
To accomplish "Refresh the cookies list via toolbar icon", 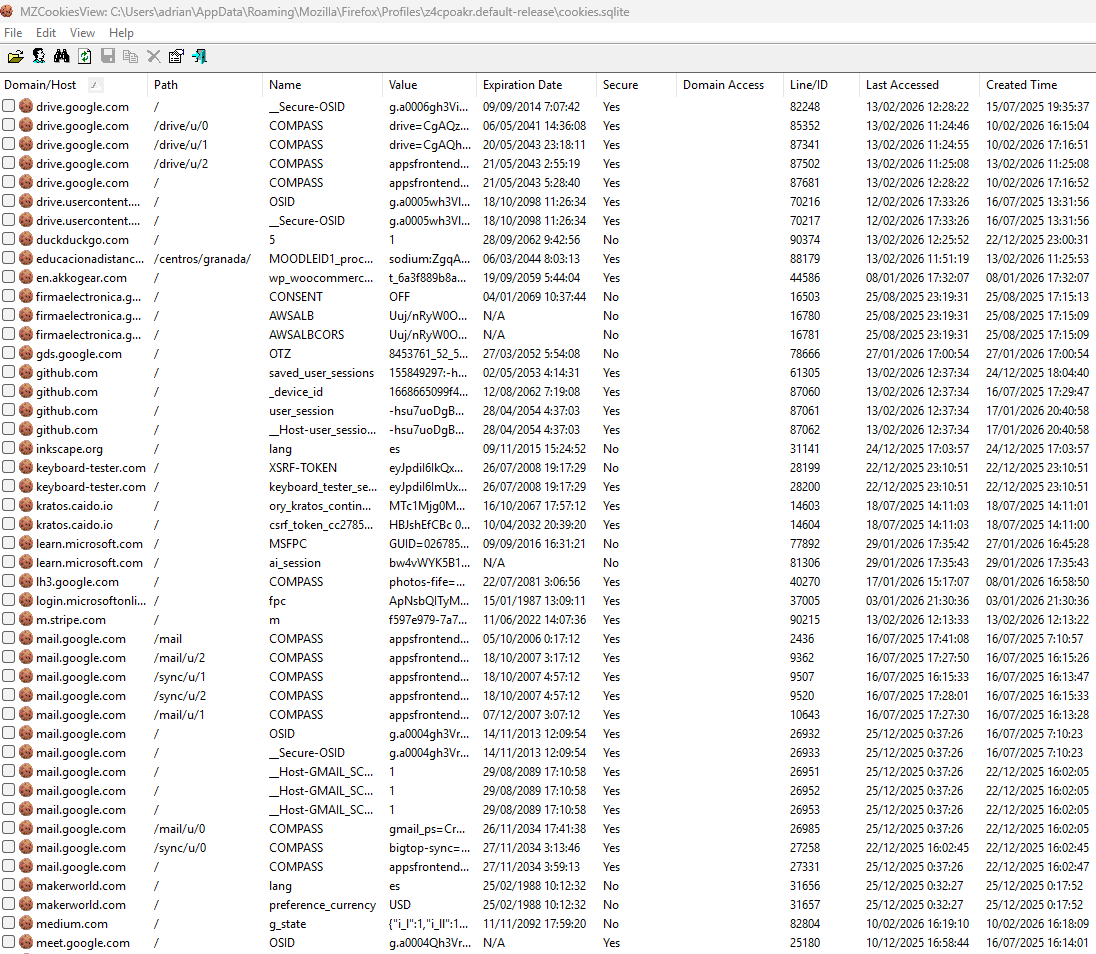I will click(85, 57).
